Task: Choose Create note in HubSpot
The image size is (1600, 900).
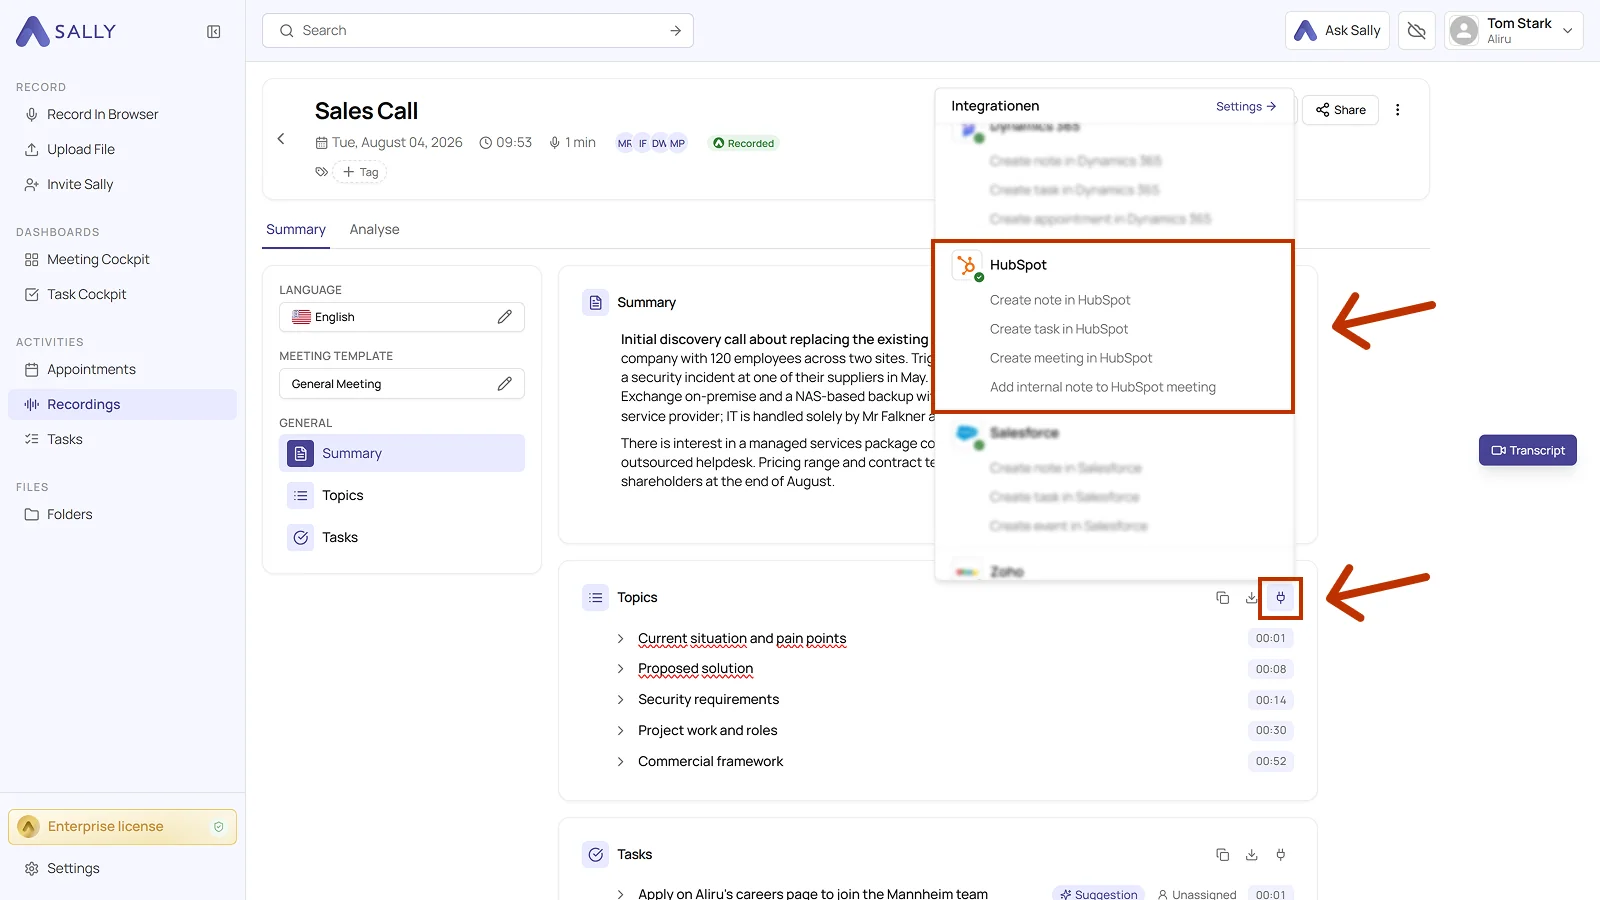Action: 1060,300
